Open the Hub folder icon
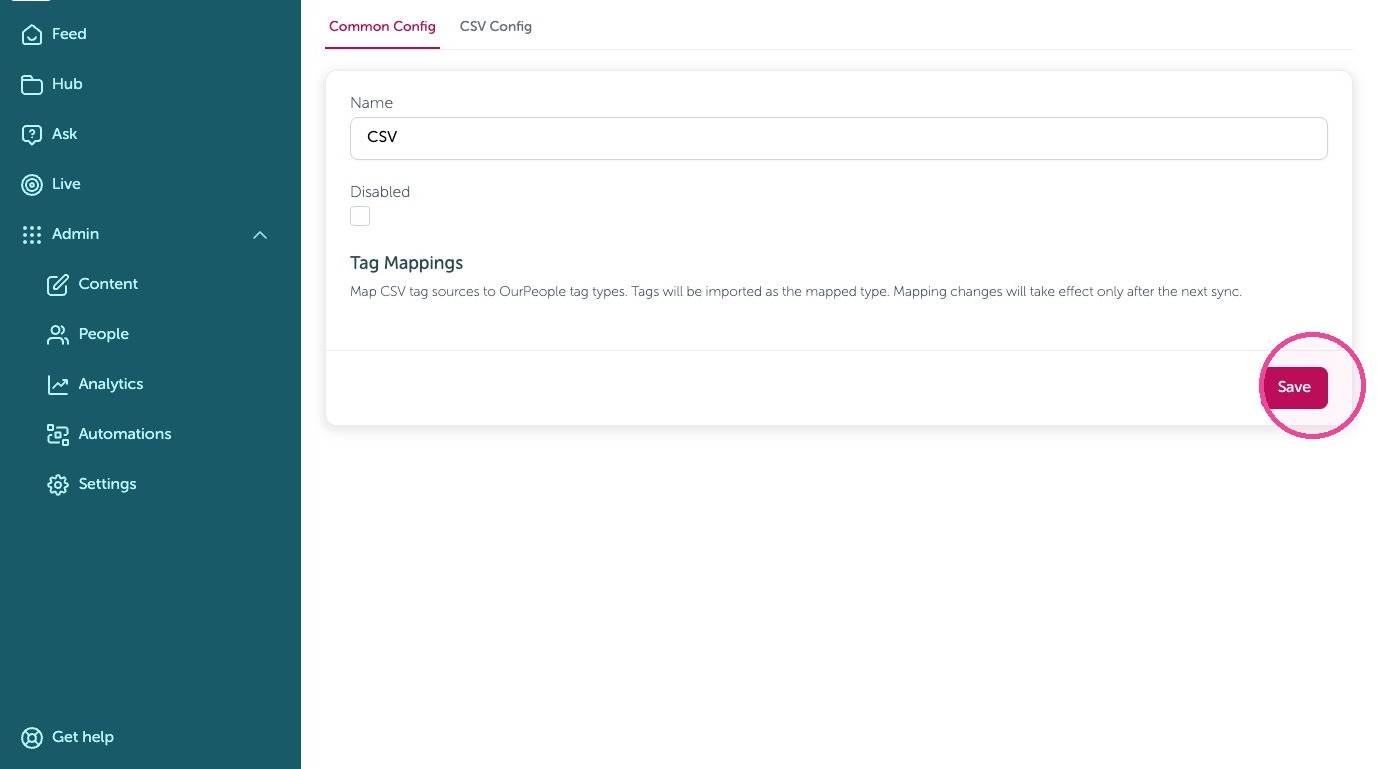This screenshot has height=769, width=1377. tap(32, 84)
